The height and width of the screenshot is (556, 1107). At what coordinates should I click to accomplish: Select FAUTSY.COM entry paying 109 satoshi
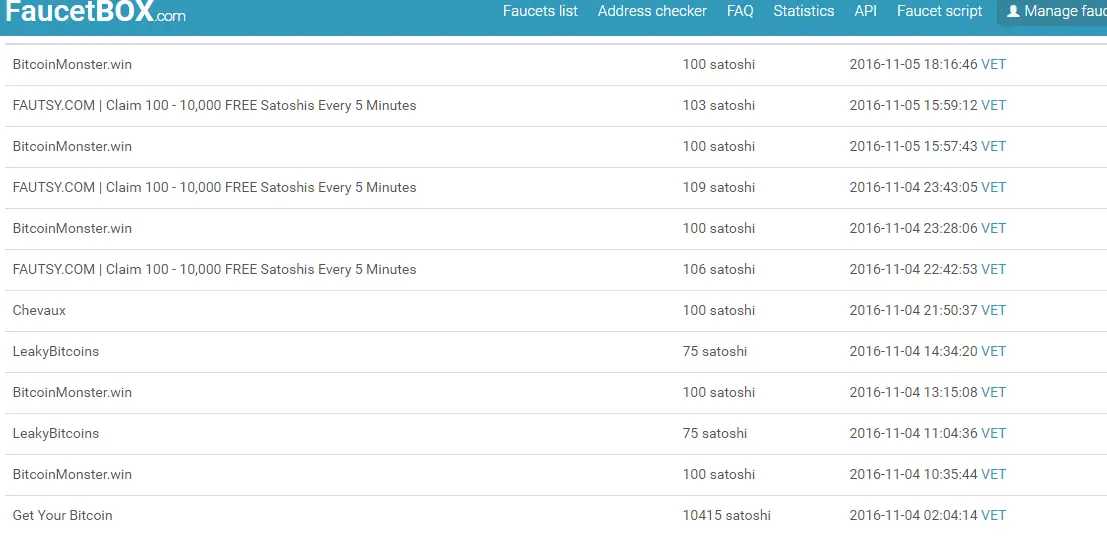(x=215, y=187)
